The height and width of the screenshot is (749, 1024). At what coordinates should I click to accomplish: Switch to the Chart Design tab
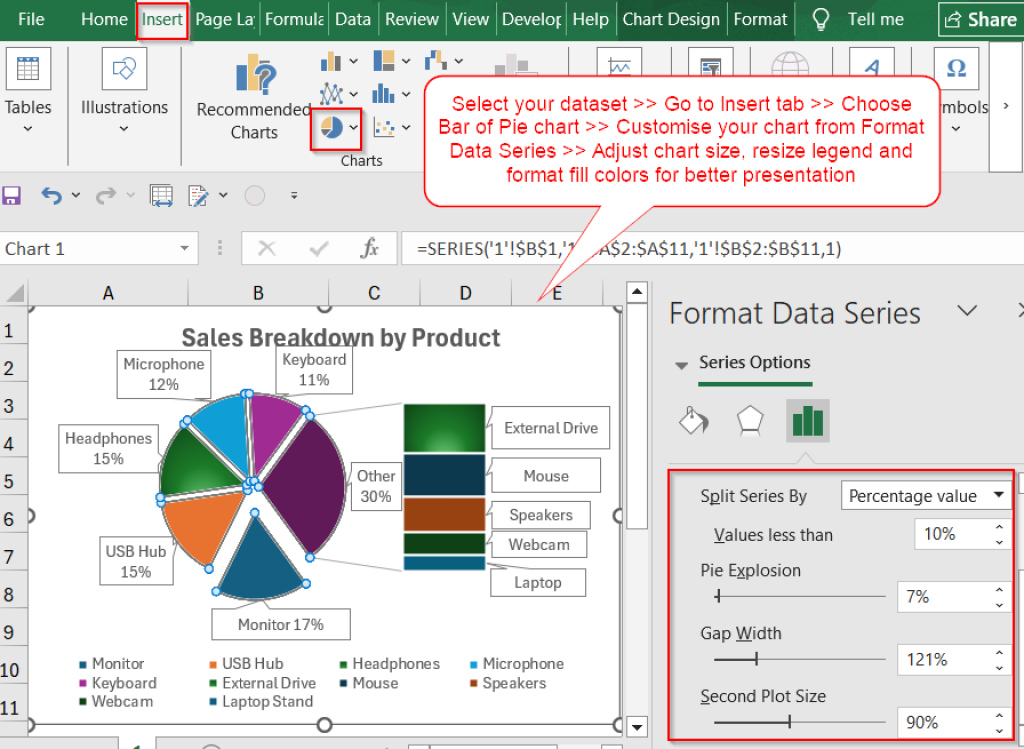coord(671,19)
